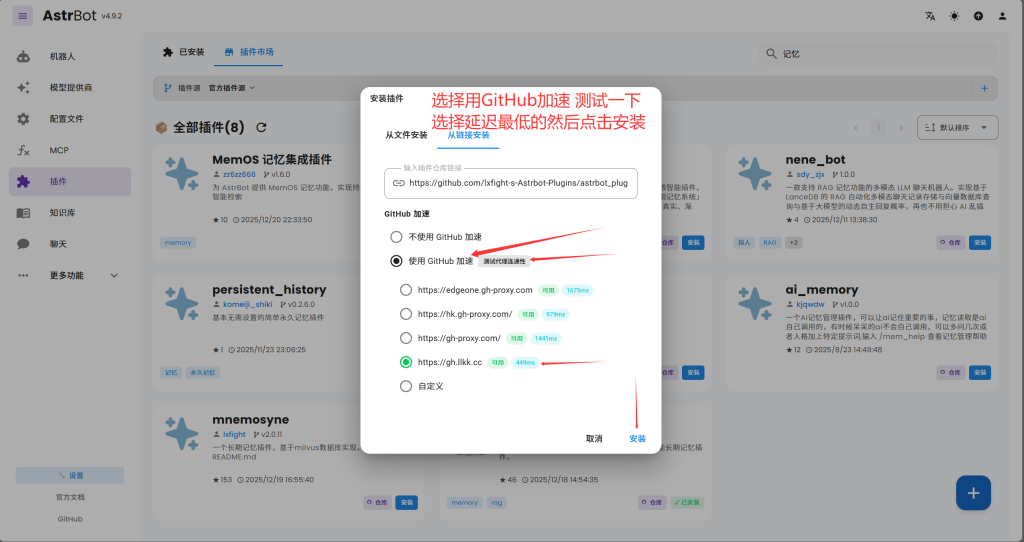Choose the https://hk.gh-proxy.com/ proxy radio
Screen dimensions: 1024x542
pos(406,314)
